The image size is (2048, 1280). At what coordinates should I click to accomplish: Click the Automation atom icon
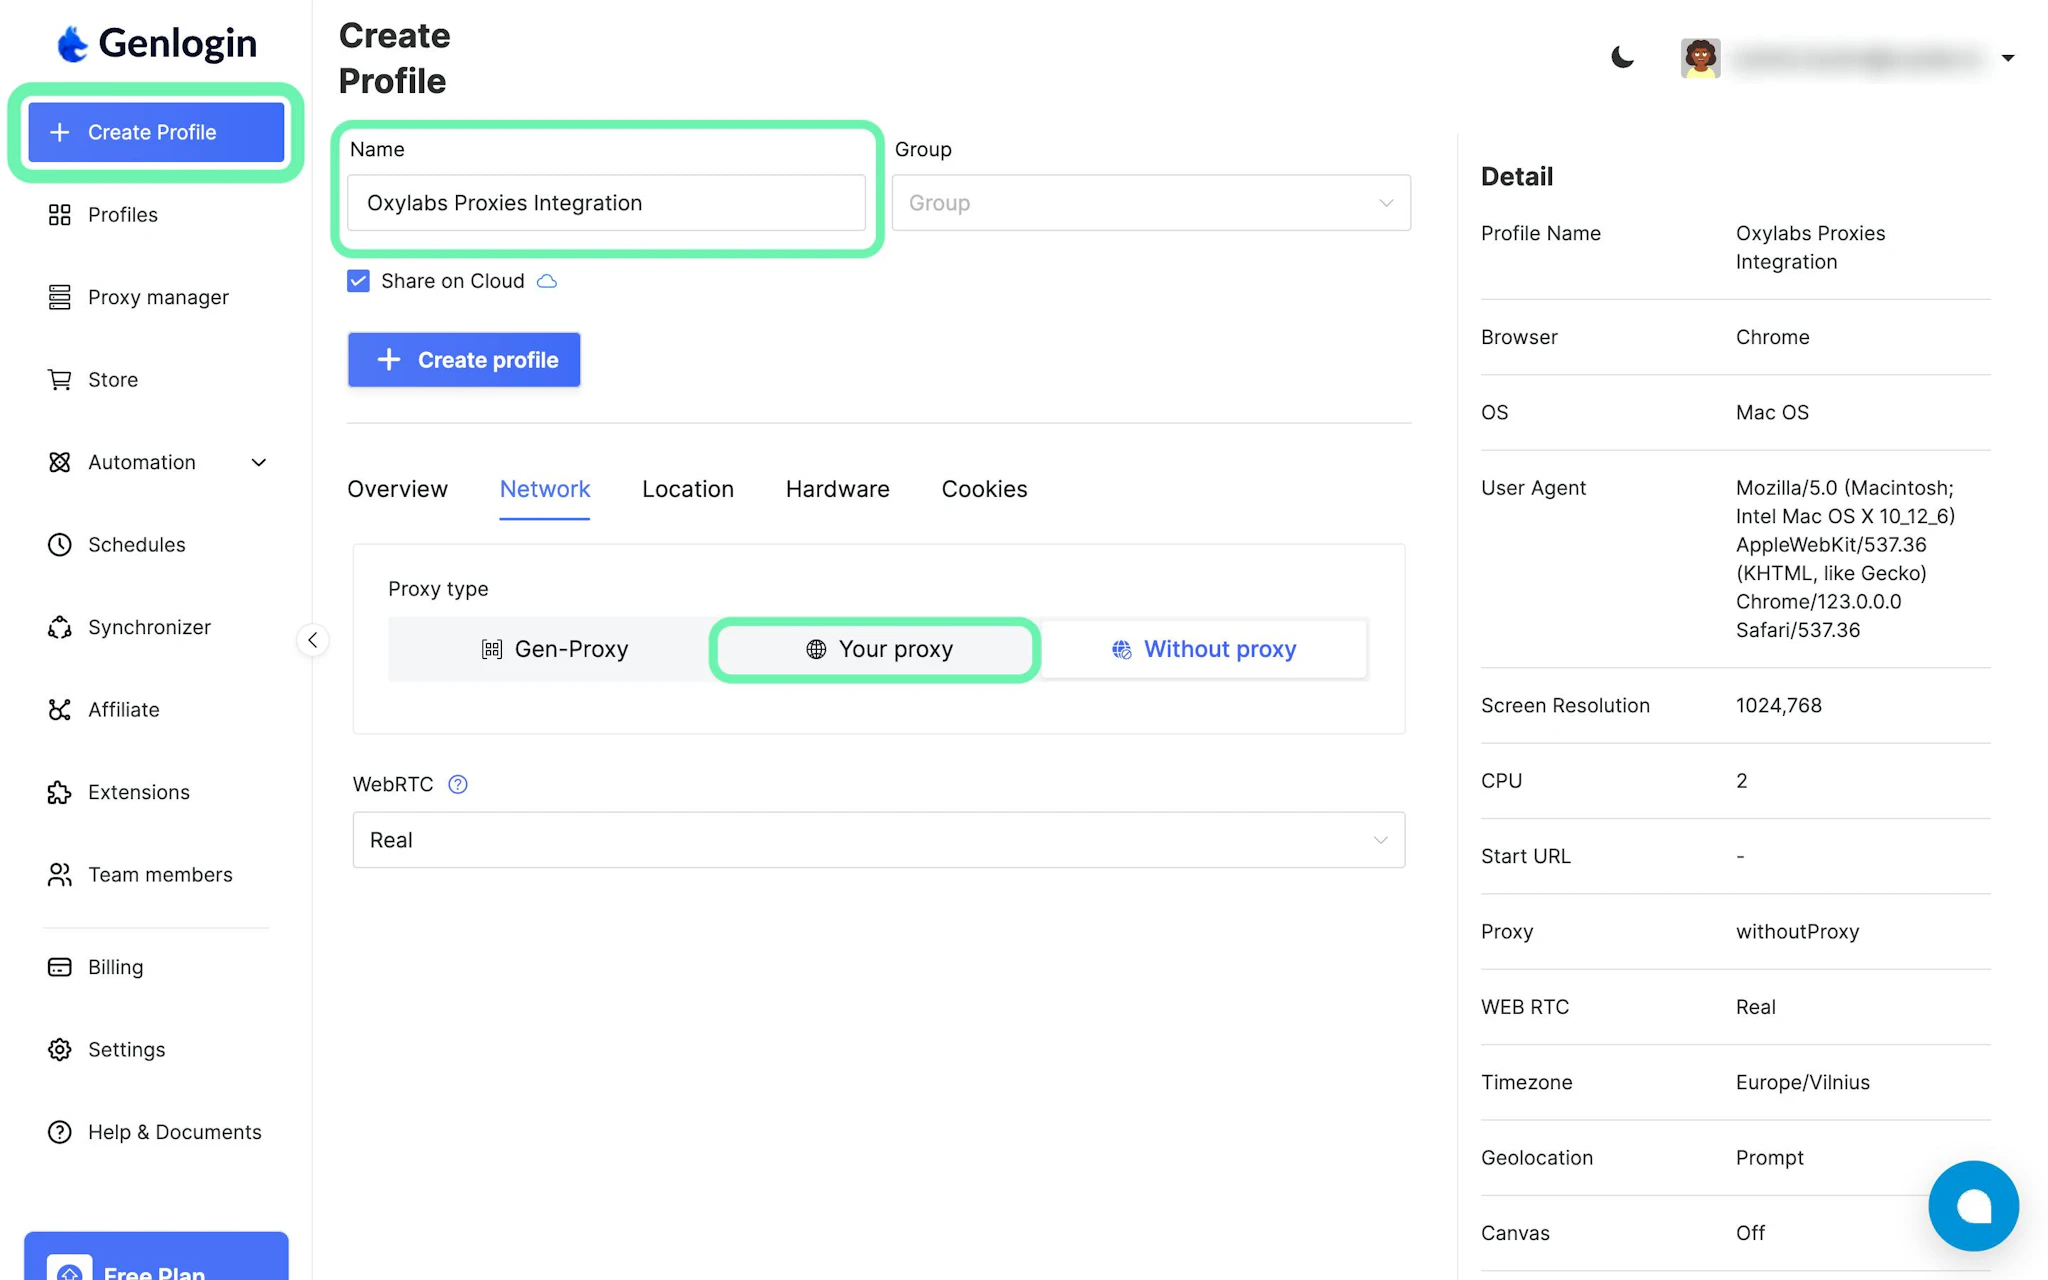pos(60,462)
